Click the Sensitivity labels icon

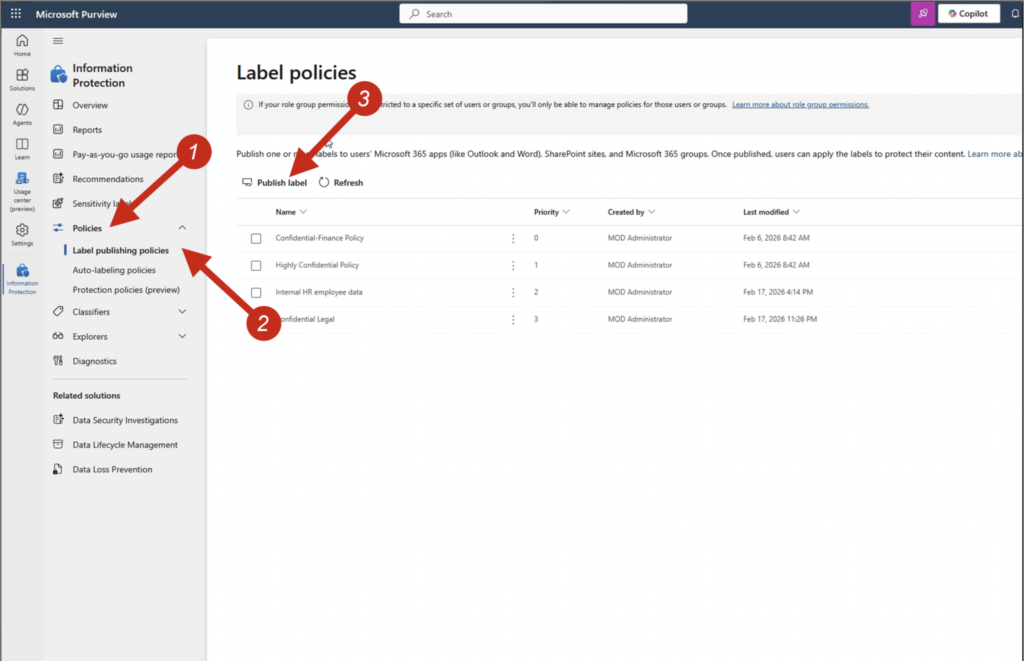click(x=58, y=203)
